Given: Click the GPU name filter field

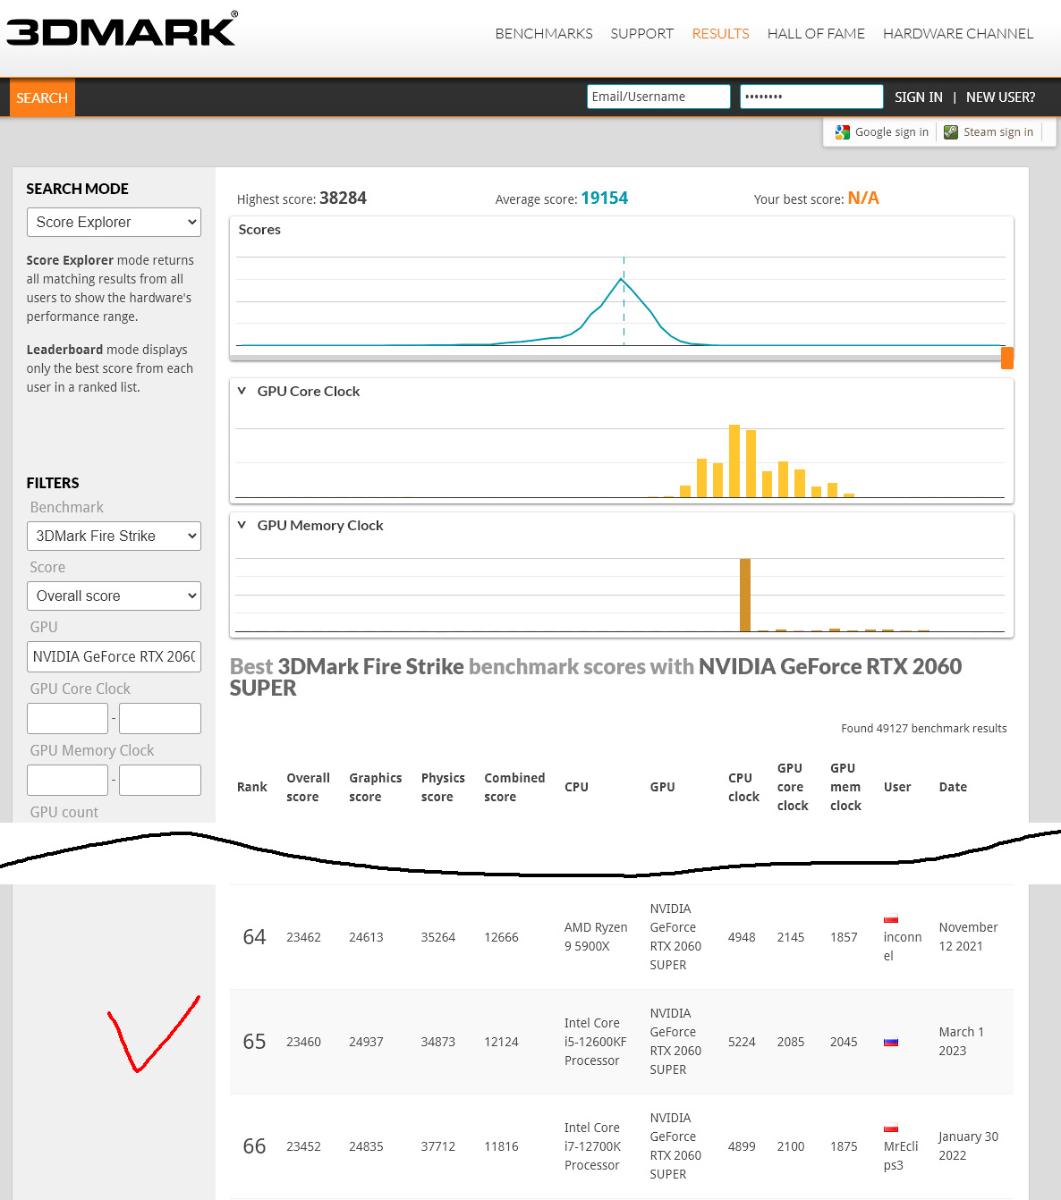Looking at the screenshot, I should tap(113, 657).
